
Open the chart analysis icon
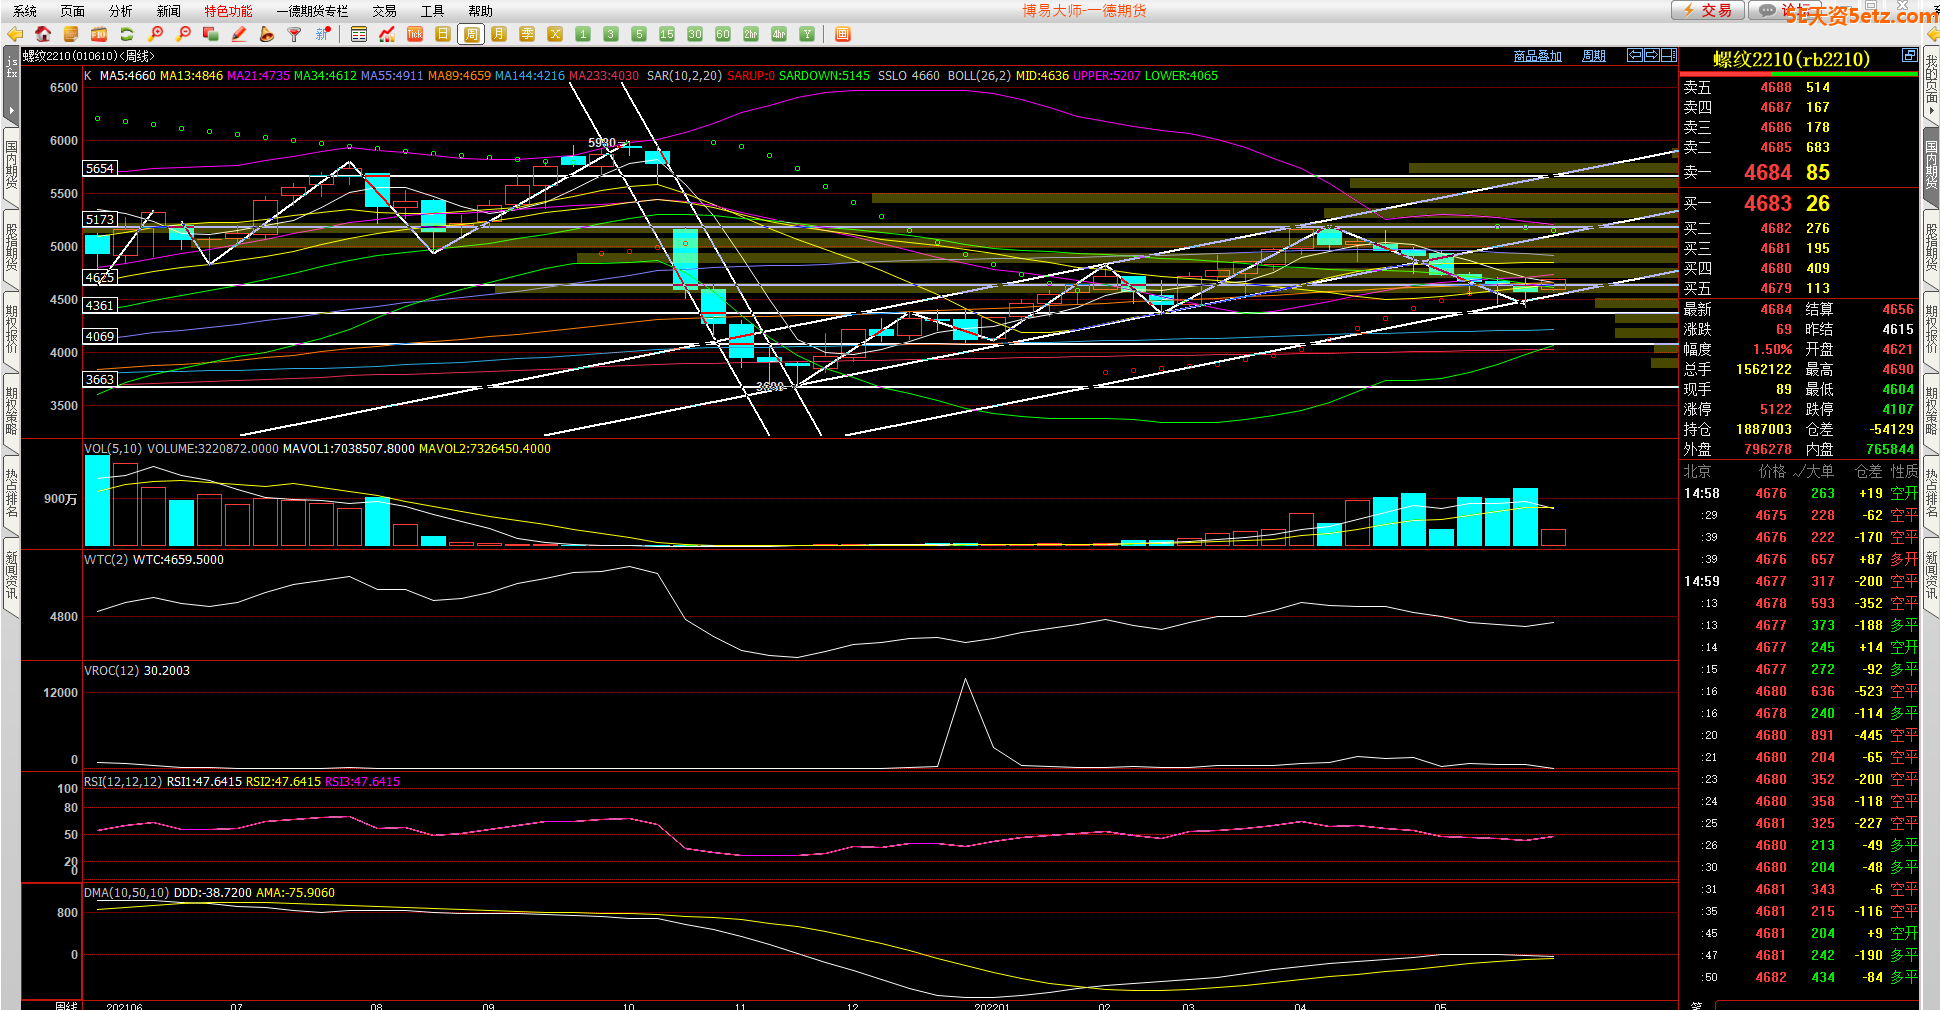pyautogui.click(x=387, y=34)
